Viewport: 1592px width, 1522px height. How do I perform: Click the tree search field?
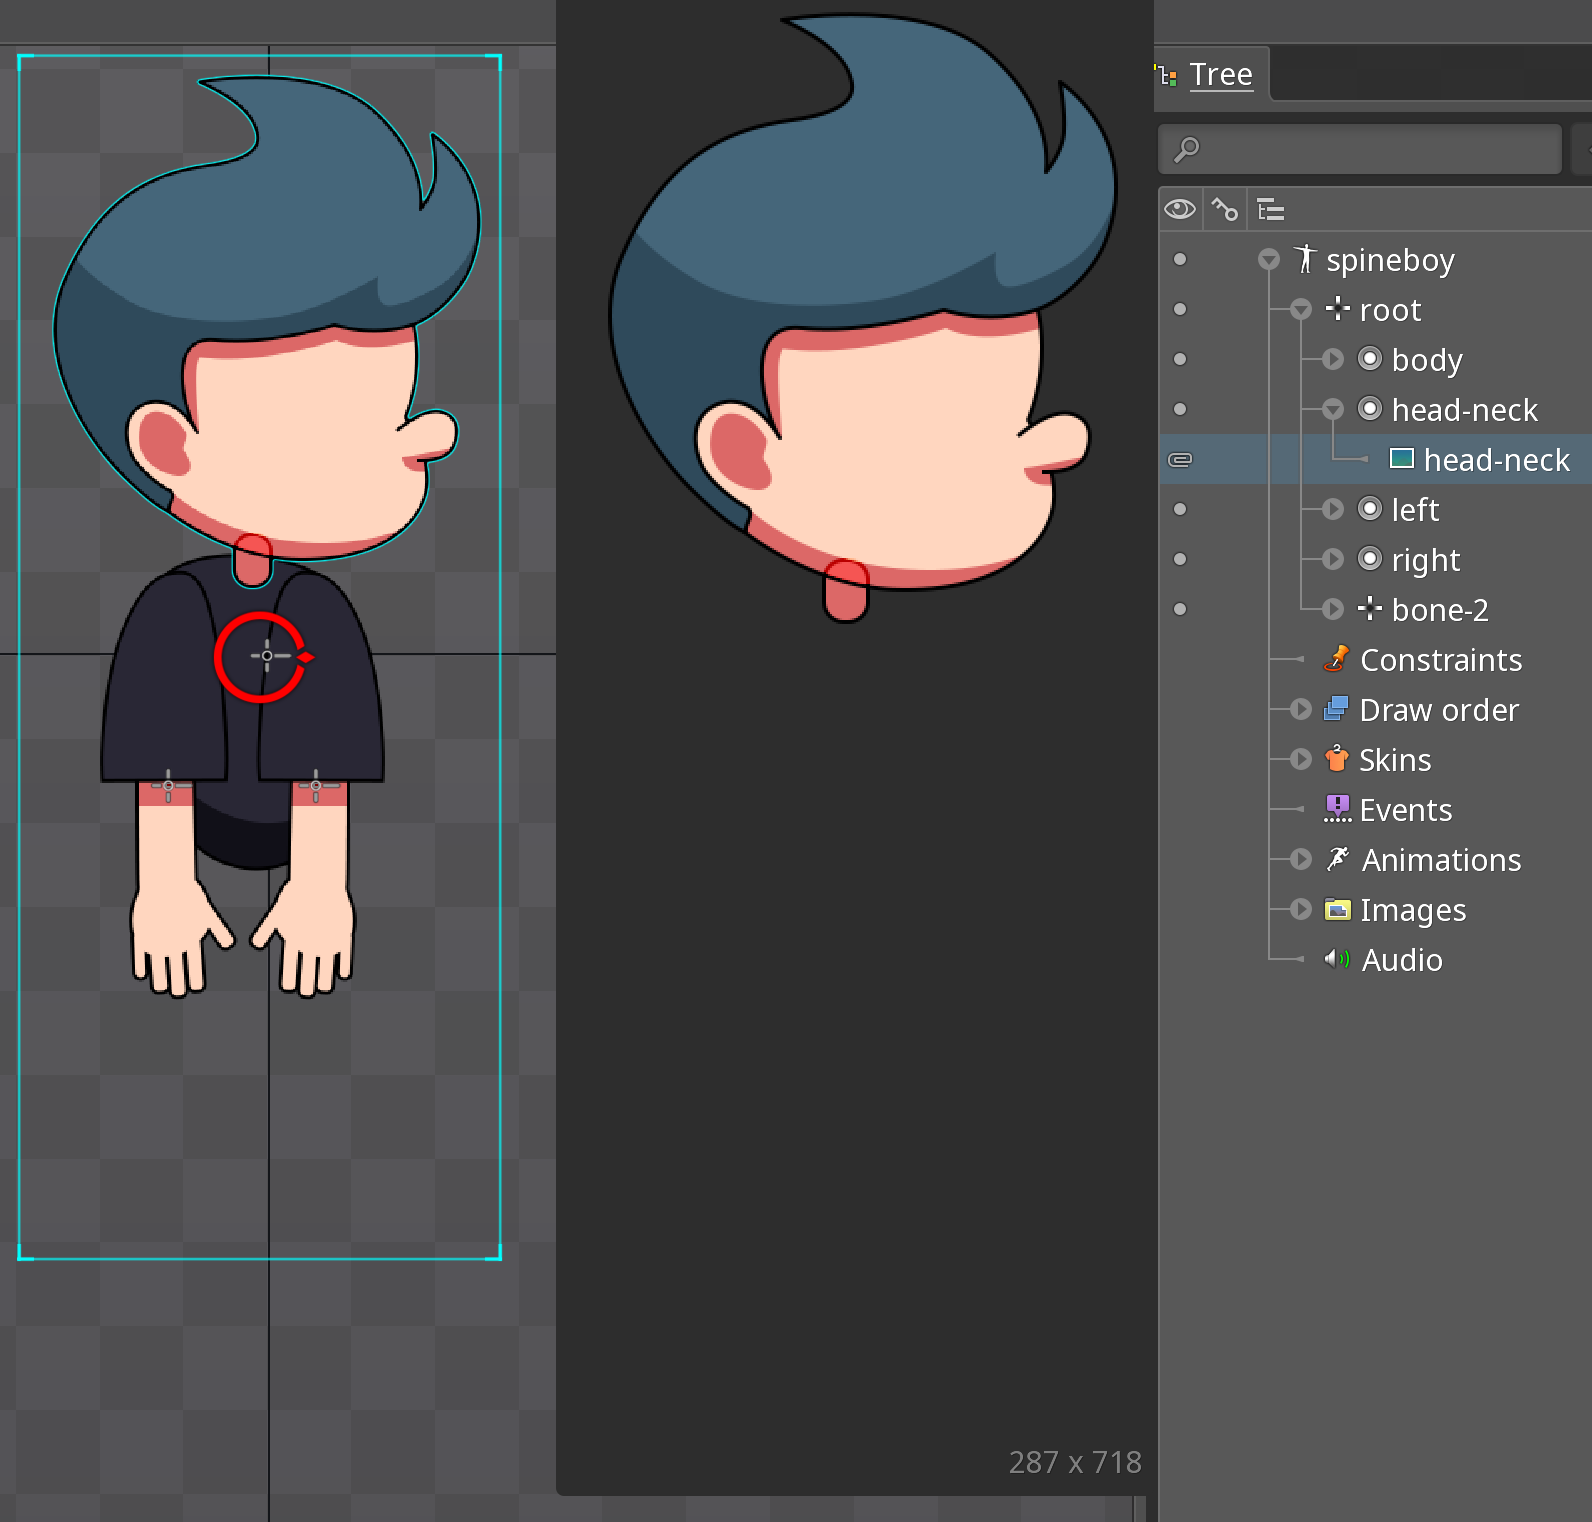(x=1360, y=149)
